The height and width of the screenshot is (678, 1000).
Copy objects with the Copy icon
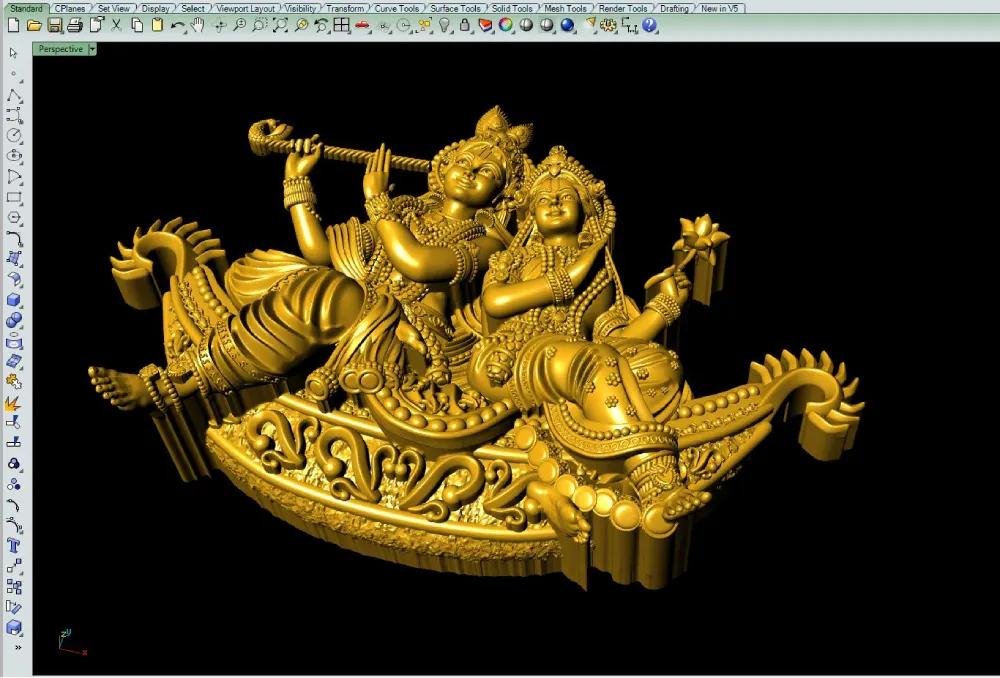[137, 26]
